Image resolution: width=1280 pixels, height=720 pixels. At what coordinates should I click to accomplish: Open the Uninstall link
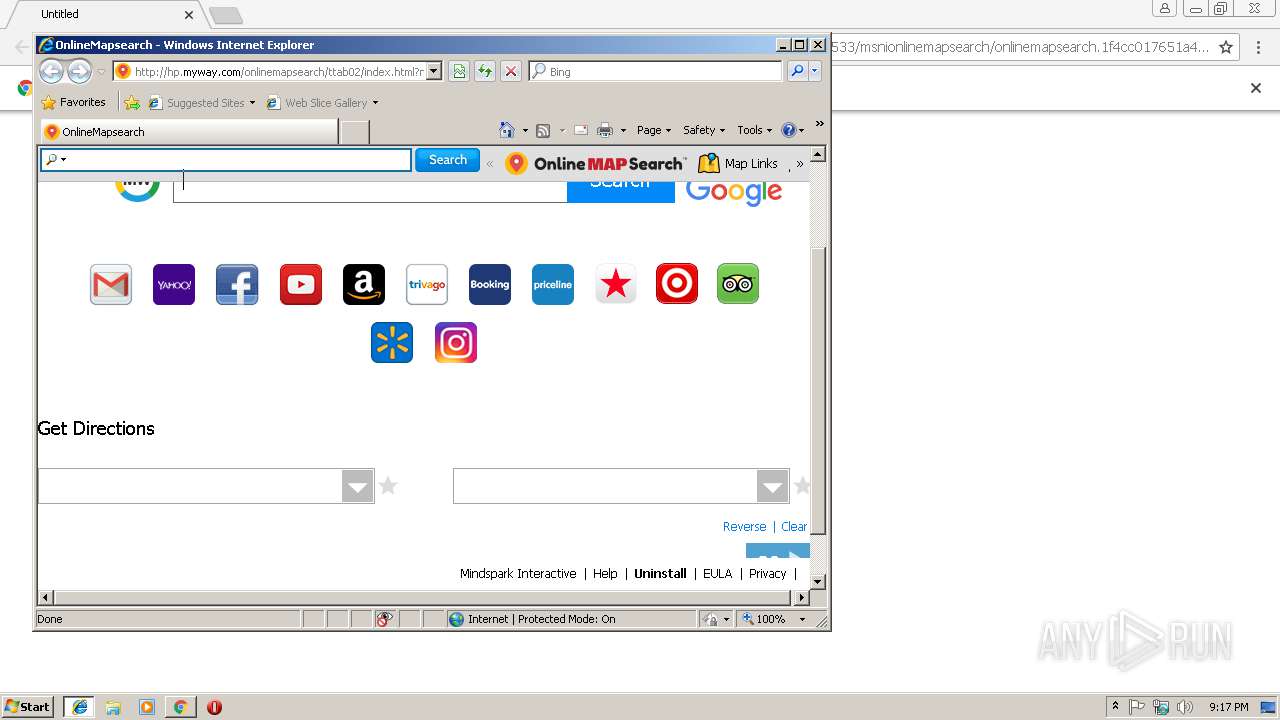coord(660,574)
